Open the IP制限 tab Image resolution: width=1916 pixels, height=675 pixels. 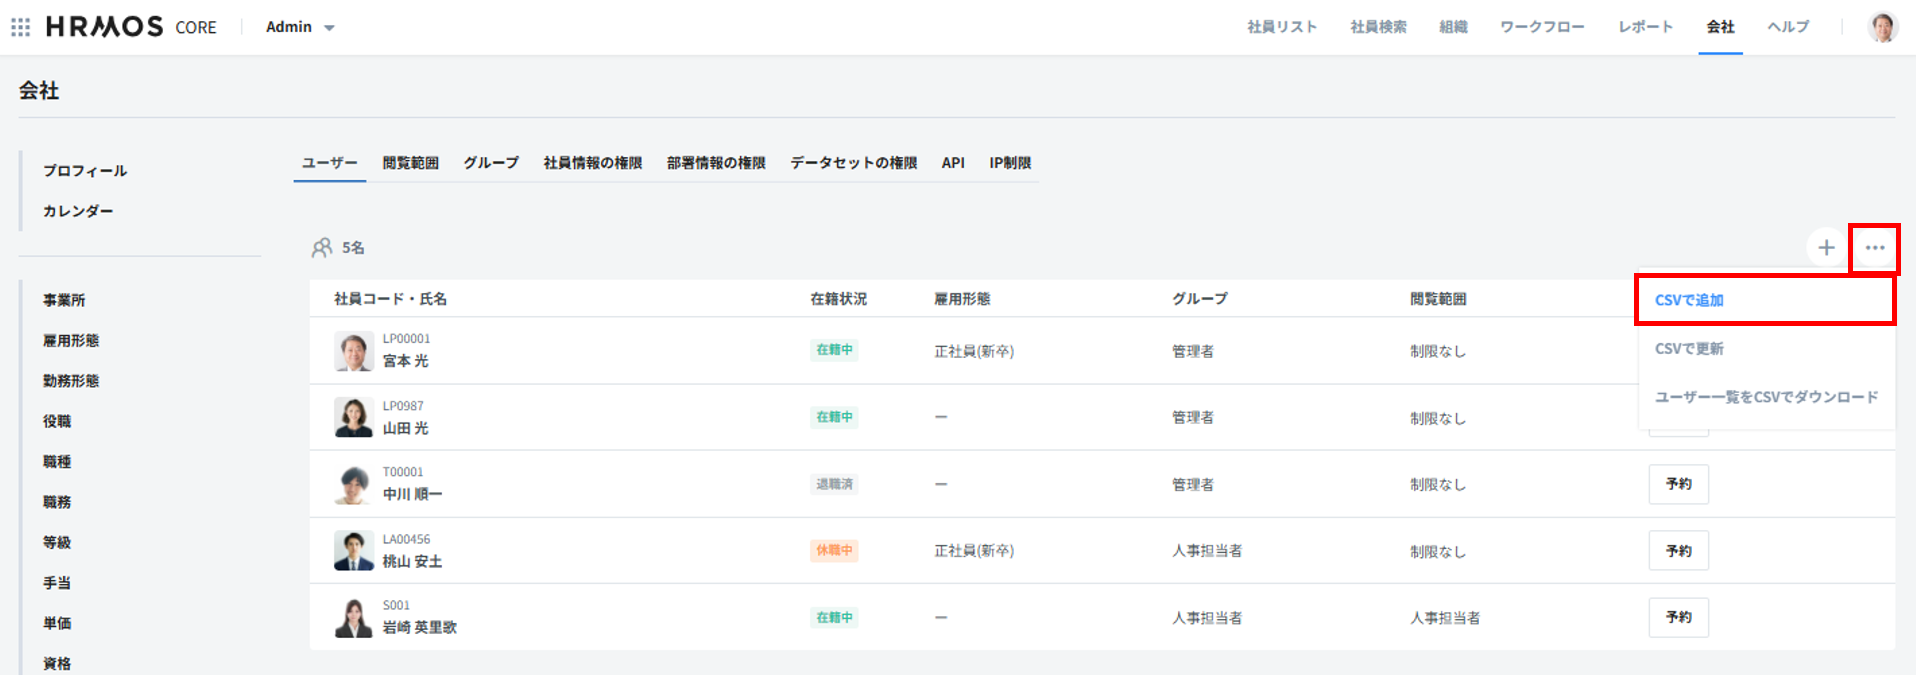(1010, 163)
